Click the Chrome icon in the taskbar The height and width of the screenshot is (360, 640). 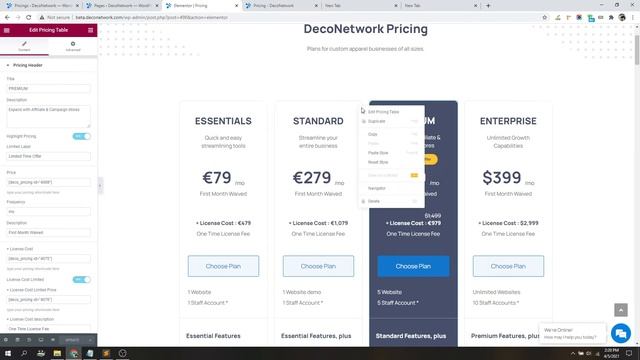73,353
